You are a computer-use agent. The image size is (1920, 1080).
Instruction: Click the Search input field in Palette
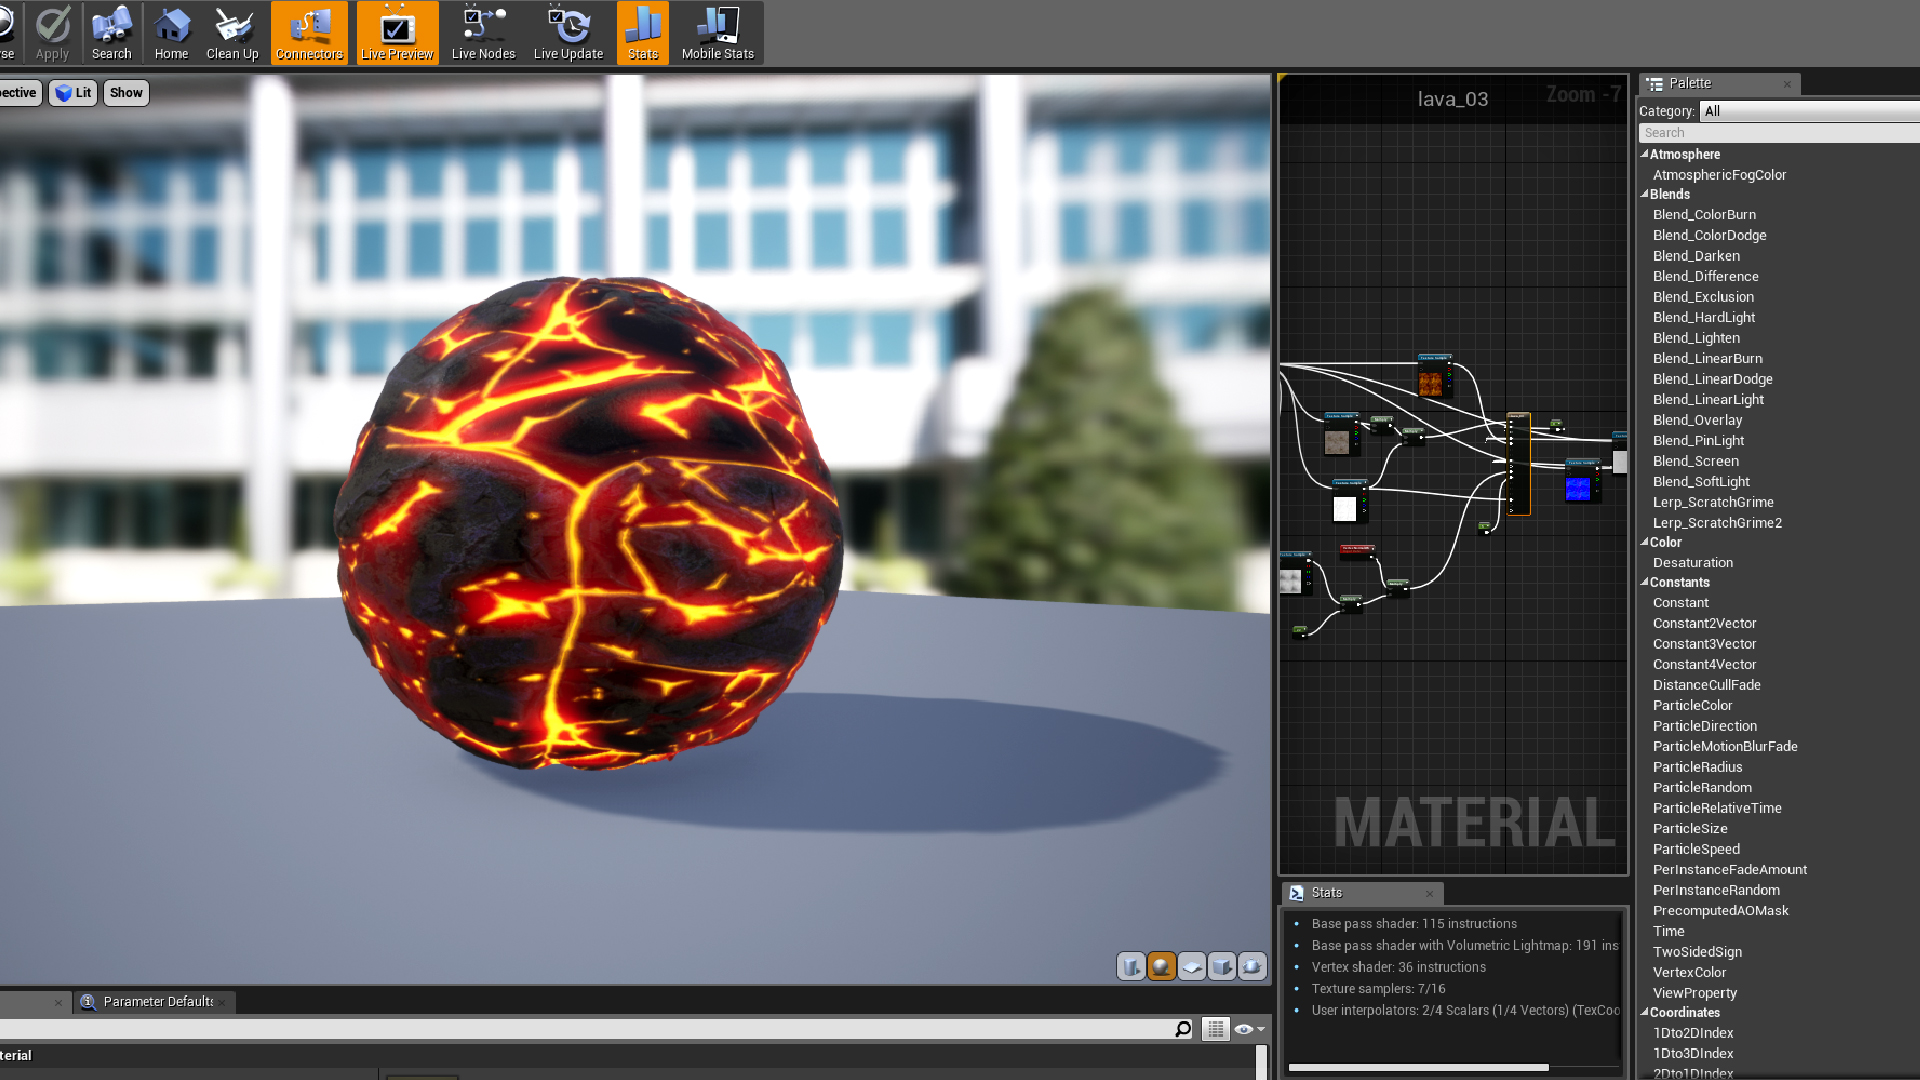point(1780,132)
